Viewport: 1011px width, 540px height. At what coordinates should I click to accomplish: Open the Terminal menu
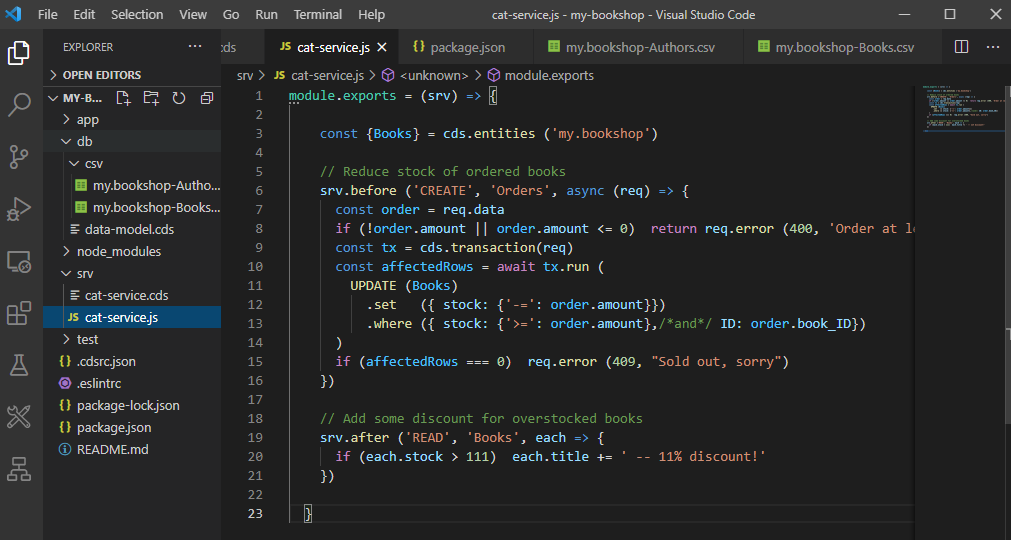point(316,15)
